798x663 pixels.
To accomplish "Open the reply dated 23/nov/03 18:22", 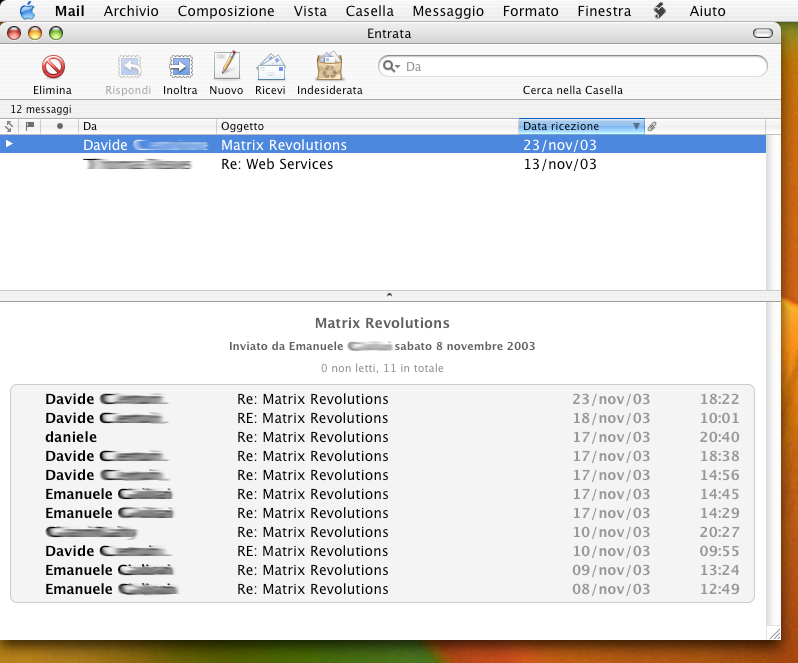I will click(382, 399).
